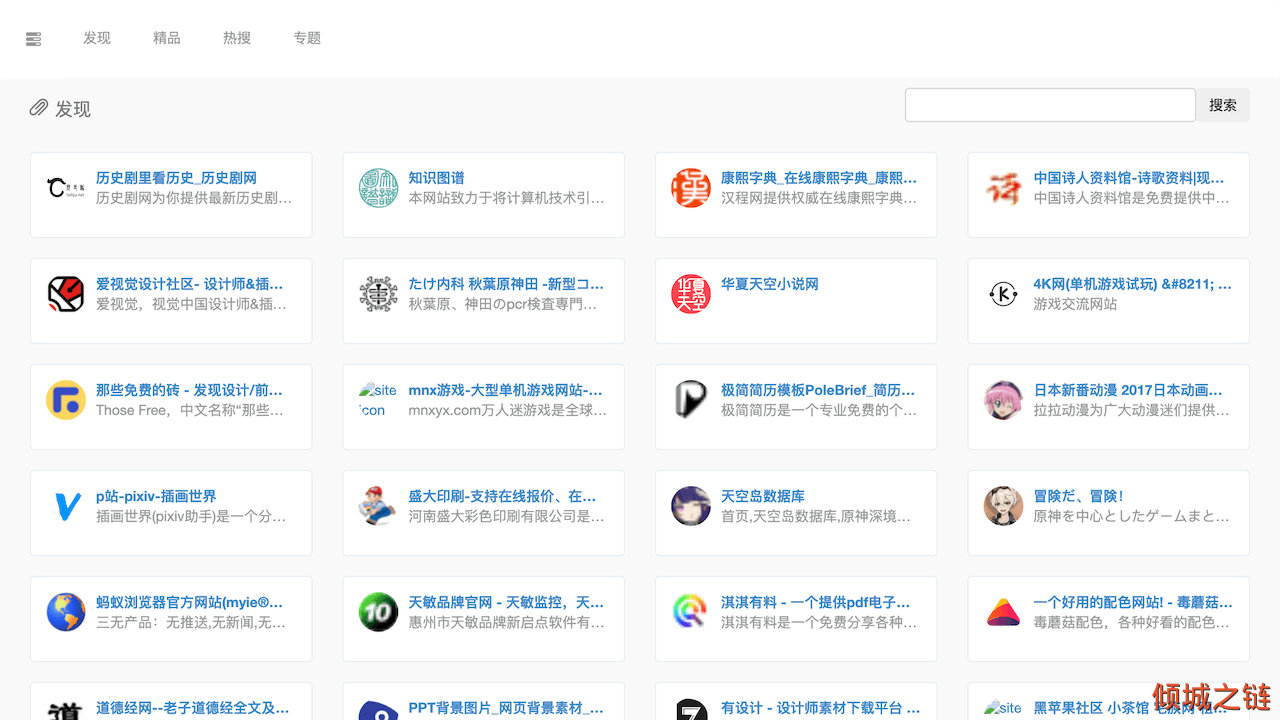
Task: Open the 有设计 - 设计师素材下载平台 link
Action: (x=820, y=708)
